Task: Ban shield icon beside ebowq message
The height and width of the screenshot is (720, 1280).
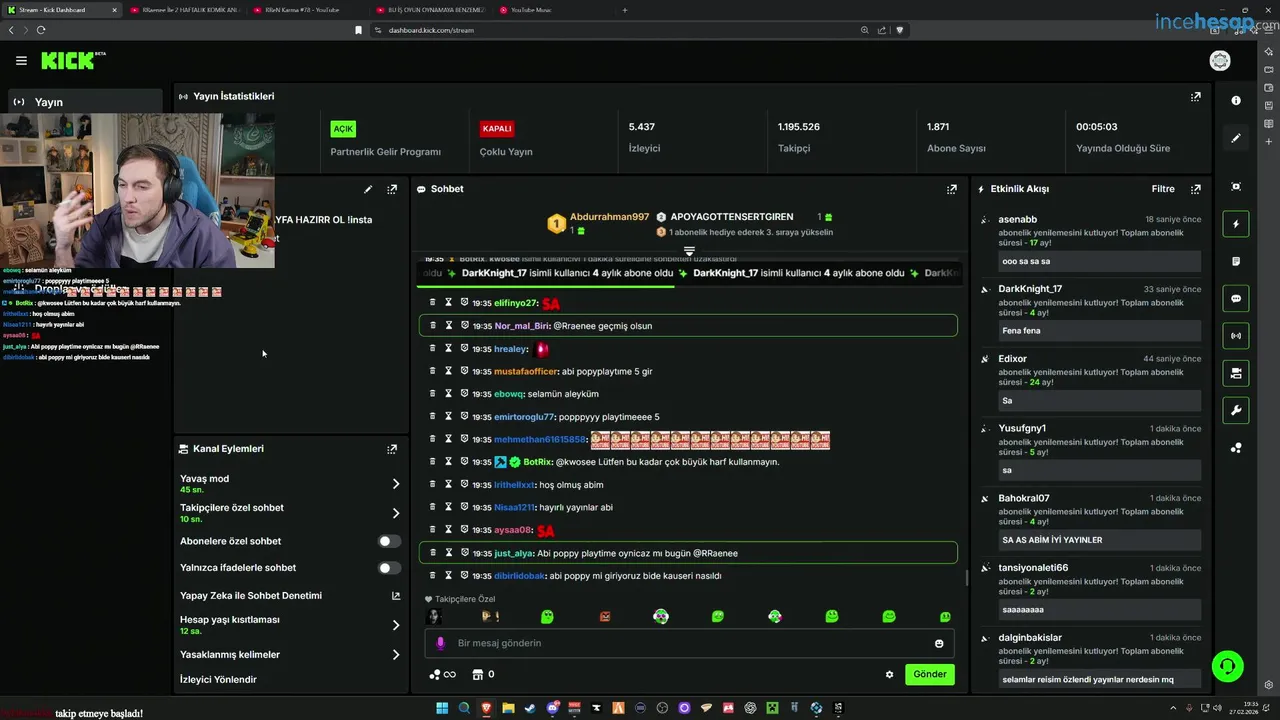Action: pos(465,393)
